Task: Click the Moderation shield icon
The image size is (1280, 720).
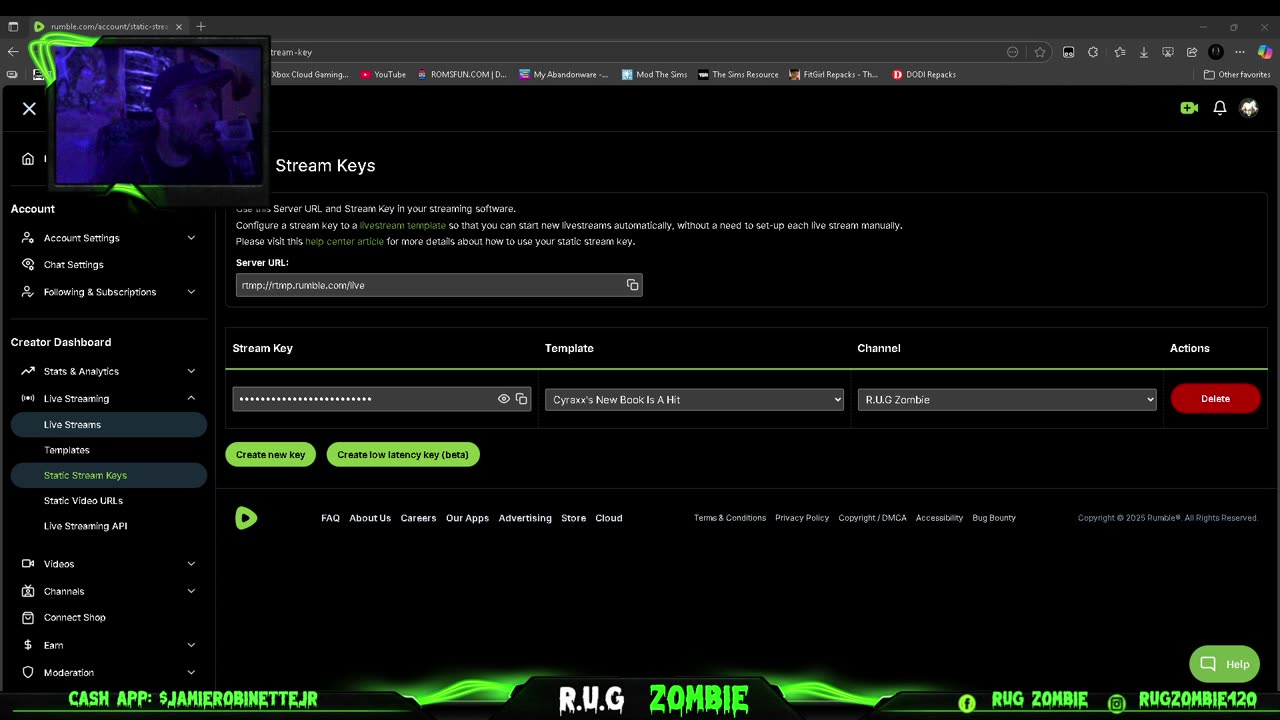Action: click(28, 672)
